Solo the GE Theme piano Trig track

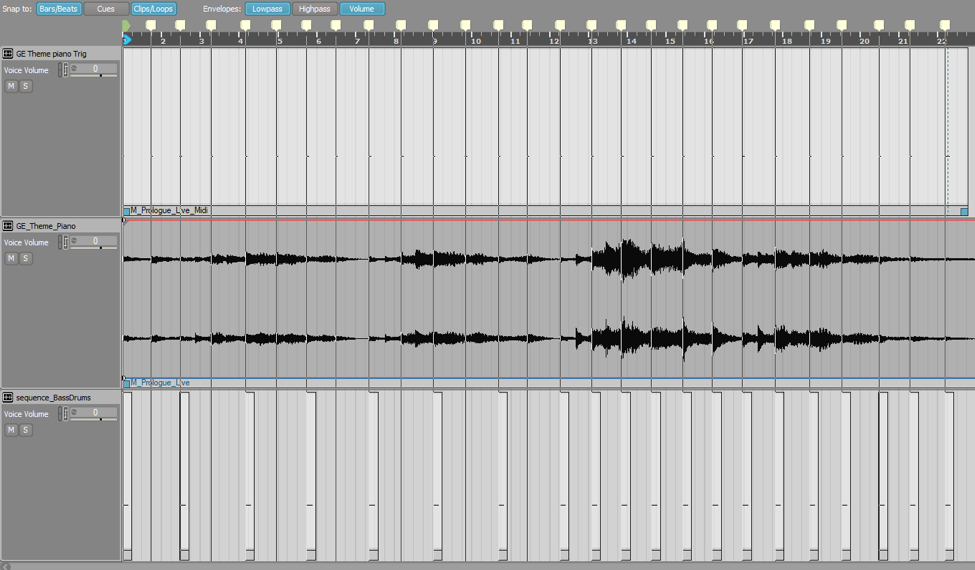point(25,86)
